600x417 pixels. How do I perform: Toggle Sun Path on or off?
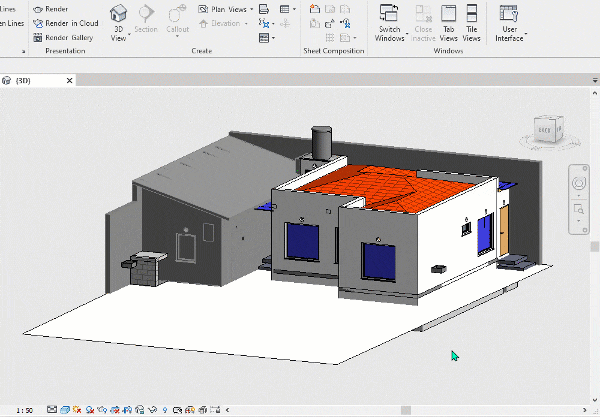click(77, 410)
